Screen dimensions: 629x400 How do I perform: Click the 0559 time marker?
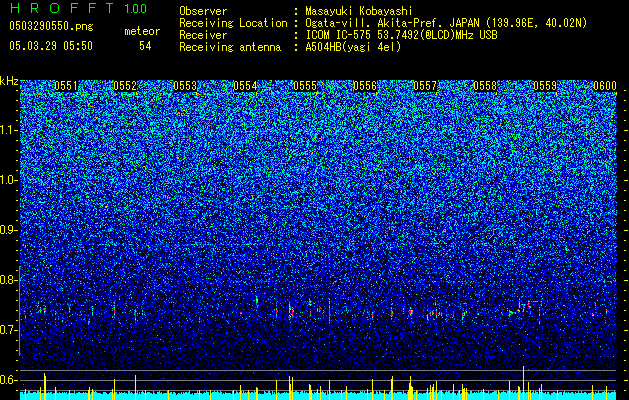tap(545, 86)
